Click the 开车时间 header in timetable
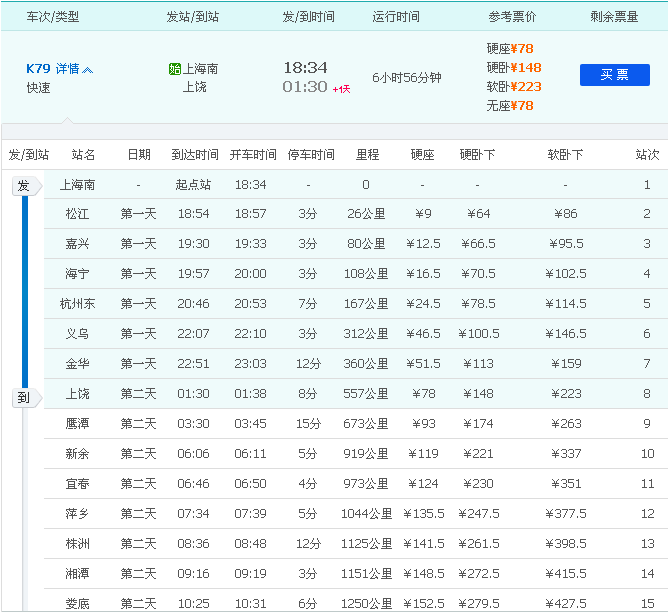This screenshot has width=668, height=612. (253, 154)
